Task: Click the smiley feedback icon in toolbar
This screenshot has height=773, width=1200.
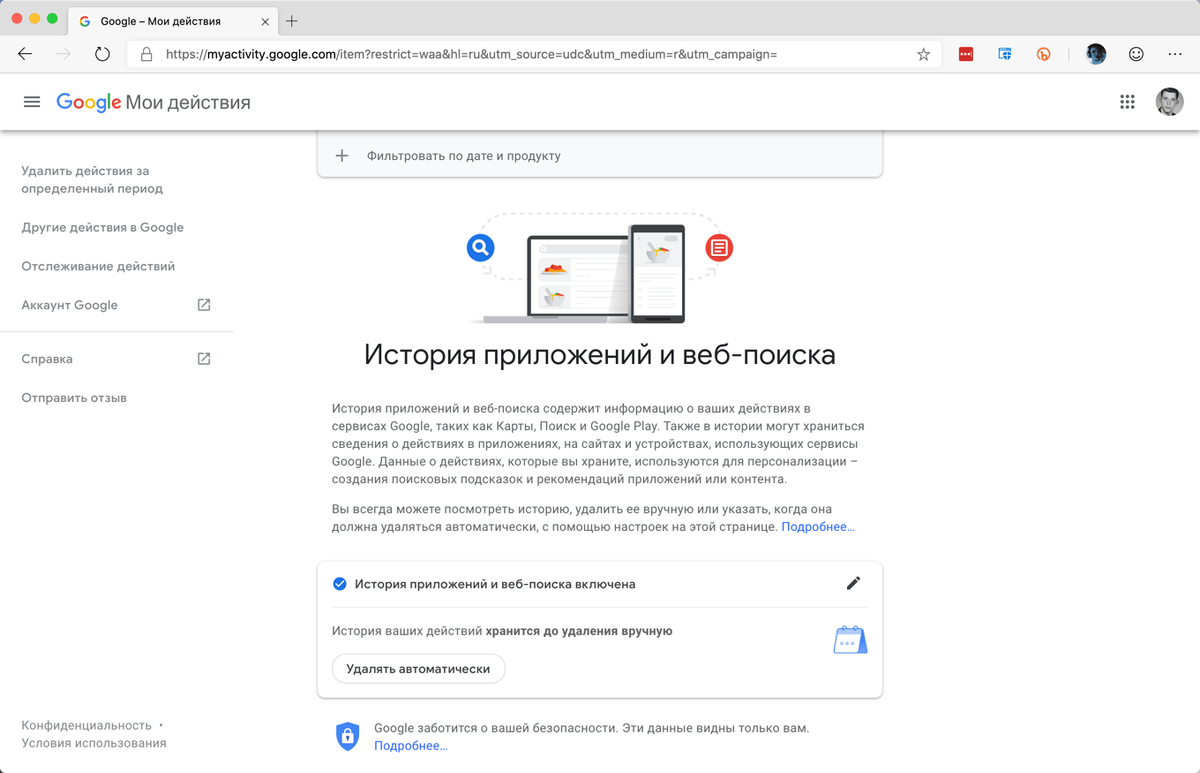Action: 1136,54
